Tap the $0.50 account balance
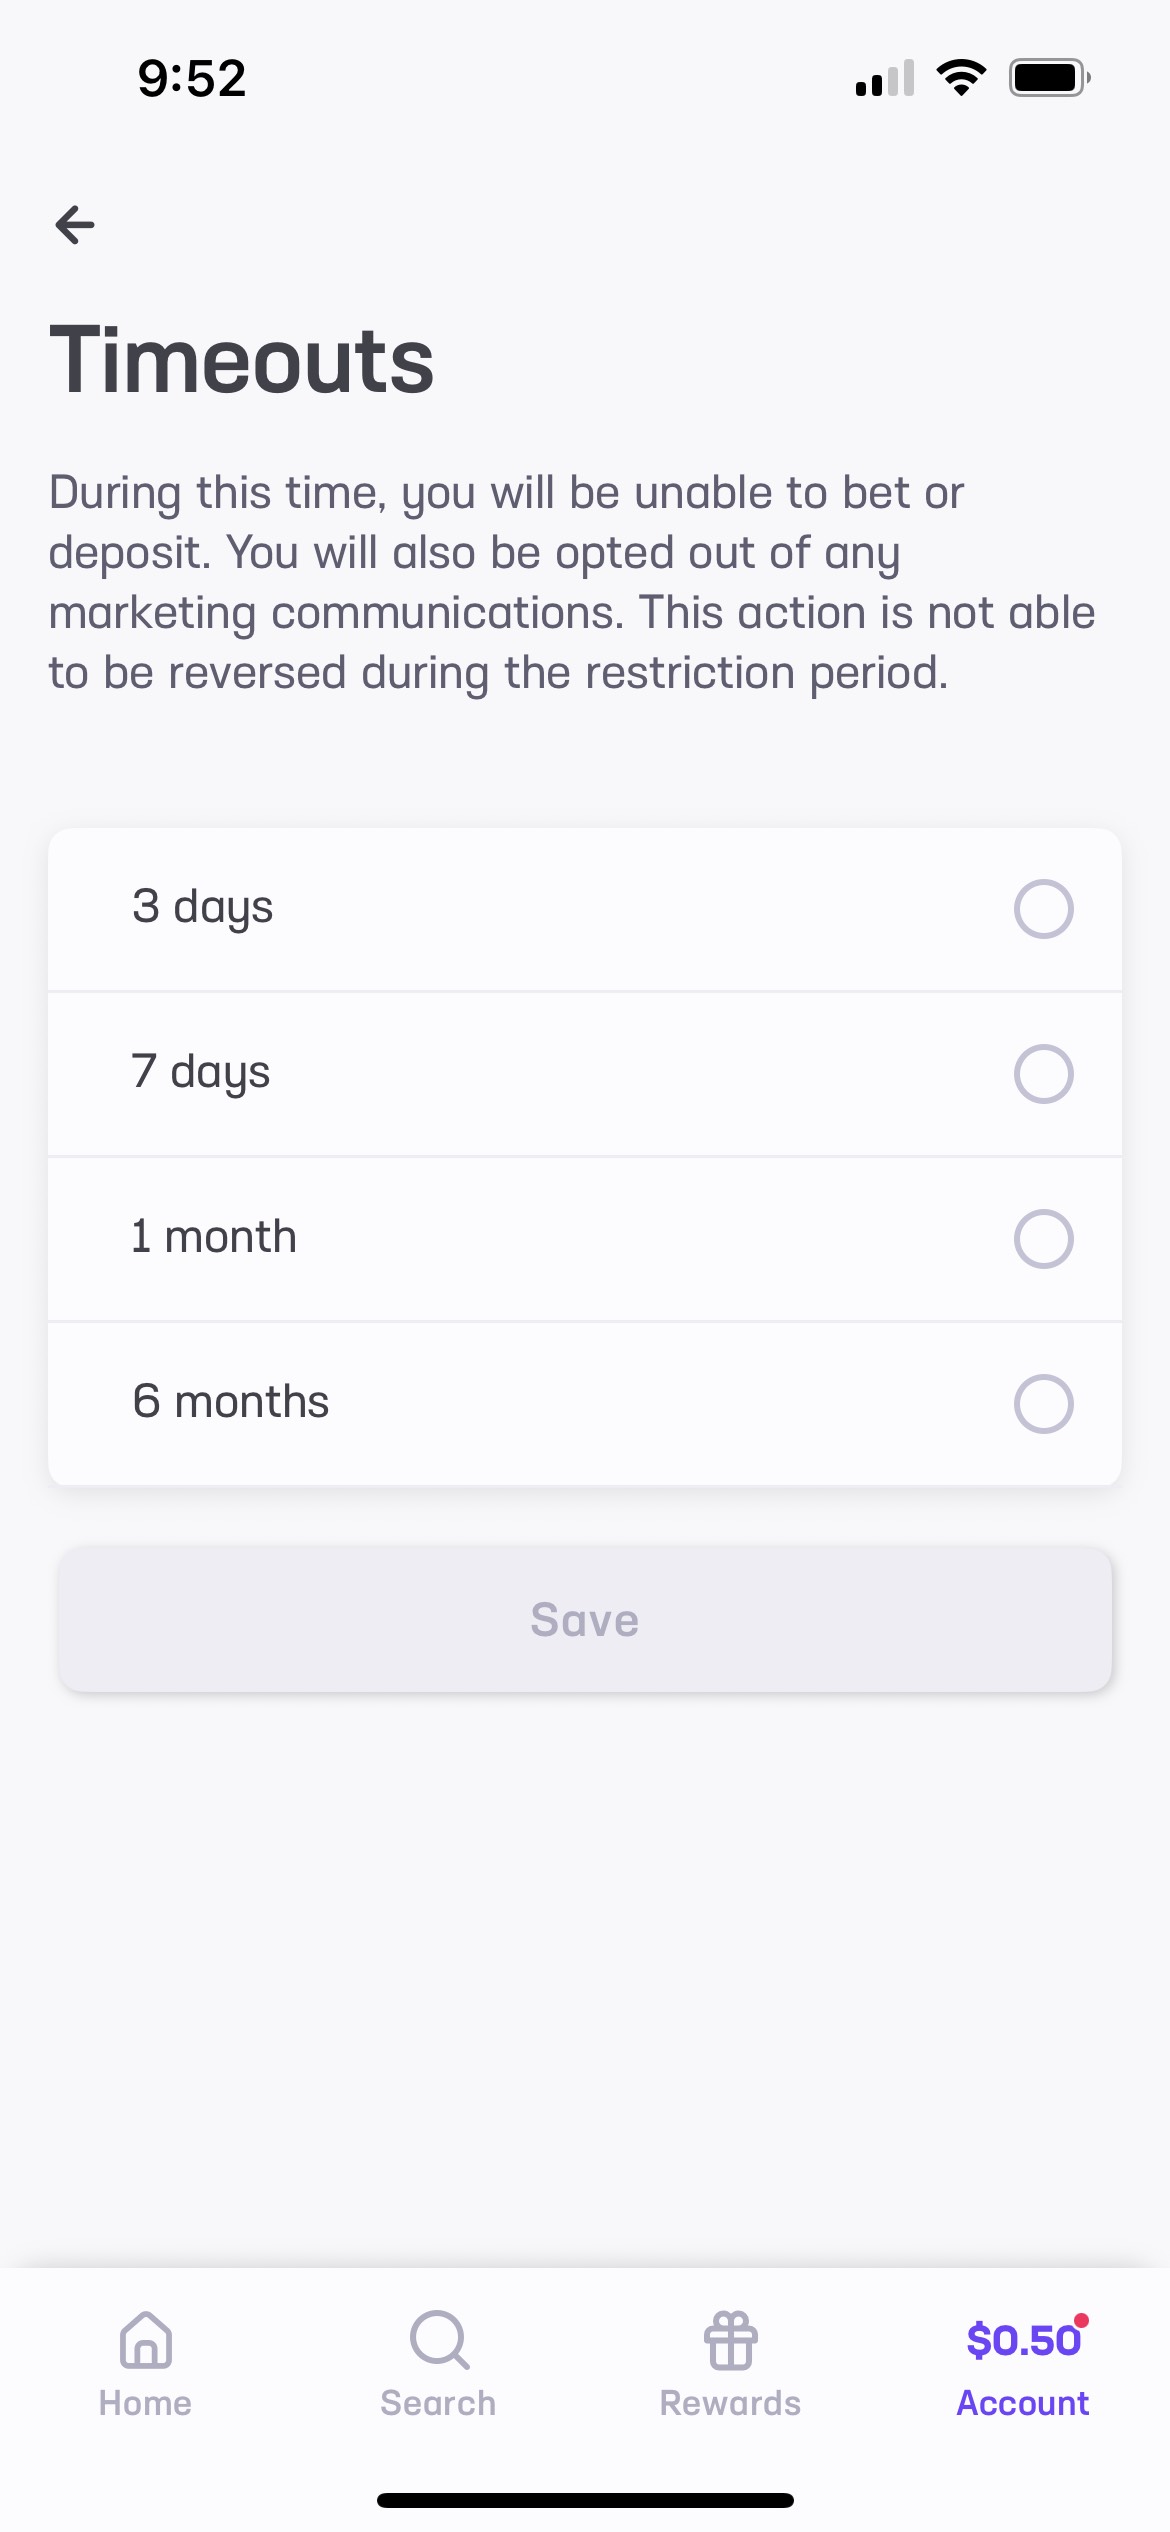 1023,2340
